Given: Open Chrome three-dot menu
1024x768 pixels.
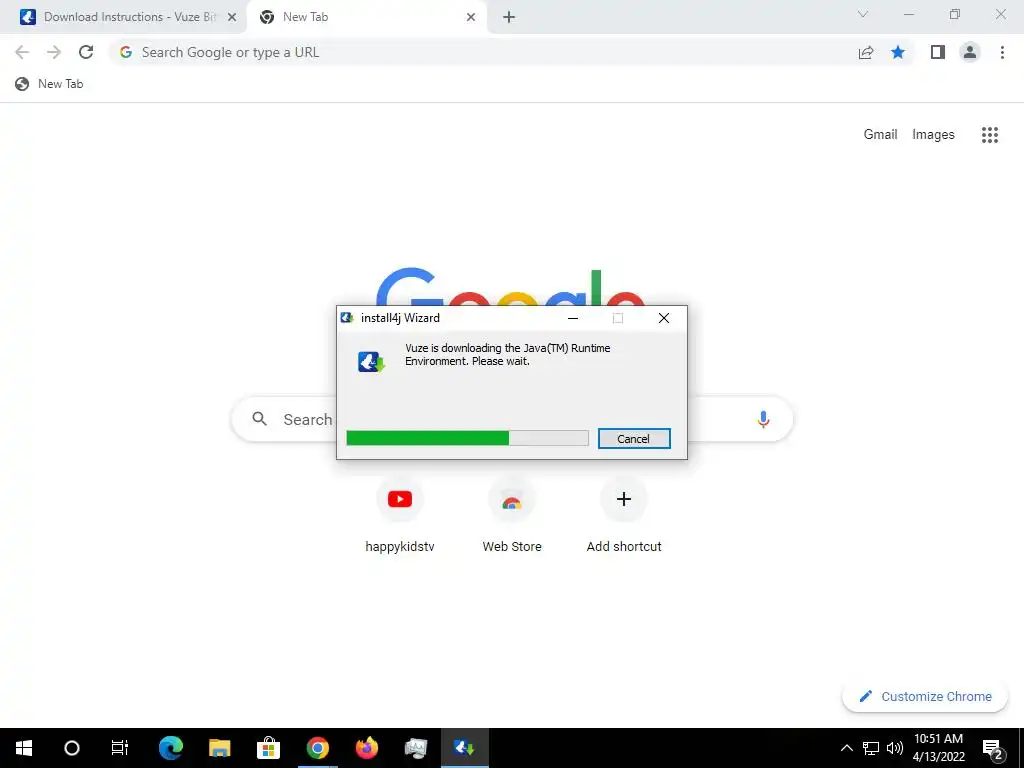Looking at the screenshot, I should [1002, 52].
